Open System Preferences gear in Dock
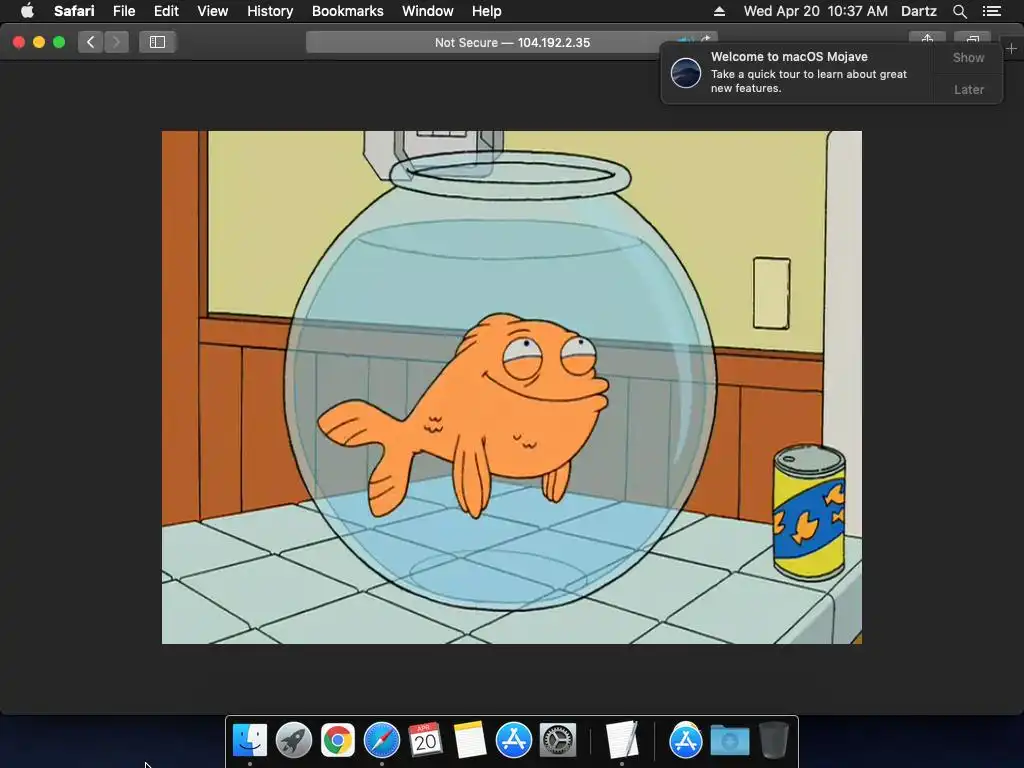Screen dimensions: 1024x768 [558, 741]
